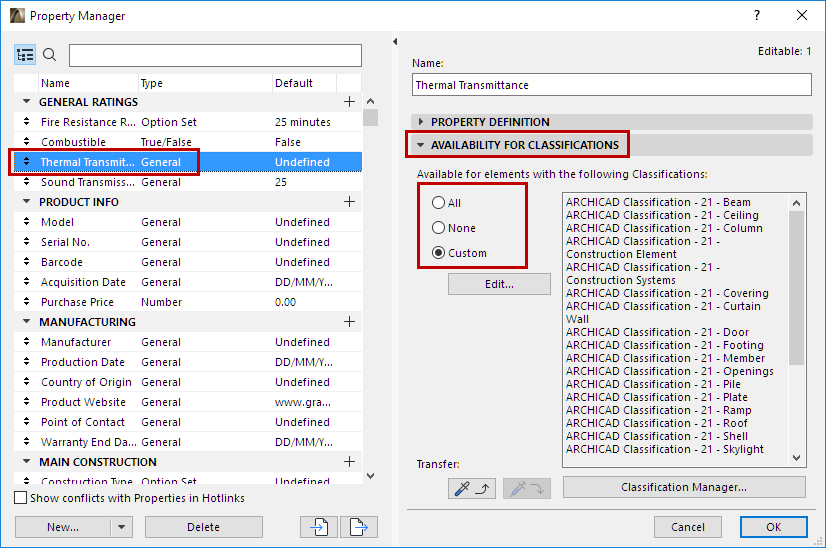Viewport: 826px width, 548px height.
Task: Click the Name field containing Thermal Transmittance
Action: [612, 85]
